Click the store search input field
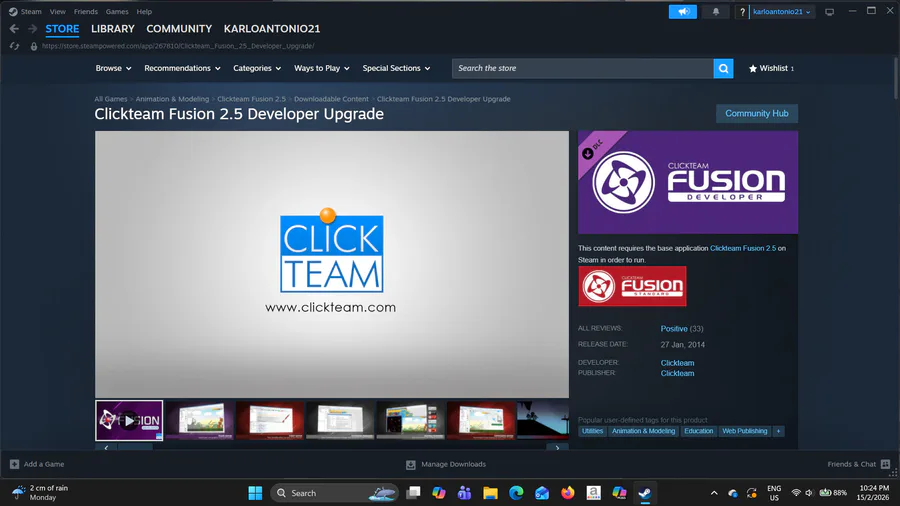 (583, 68)
